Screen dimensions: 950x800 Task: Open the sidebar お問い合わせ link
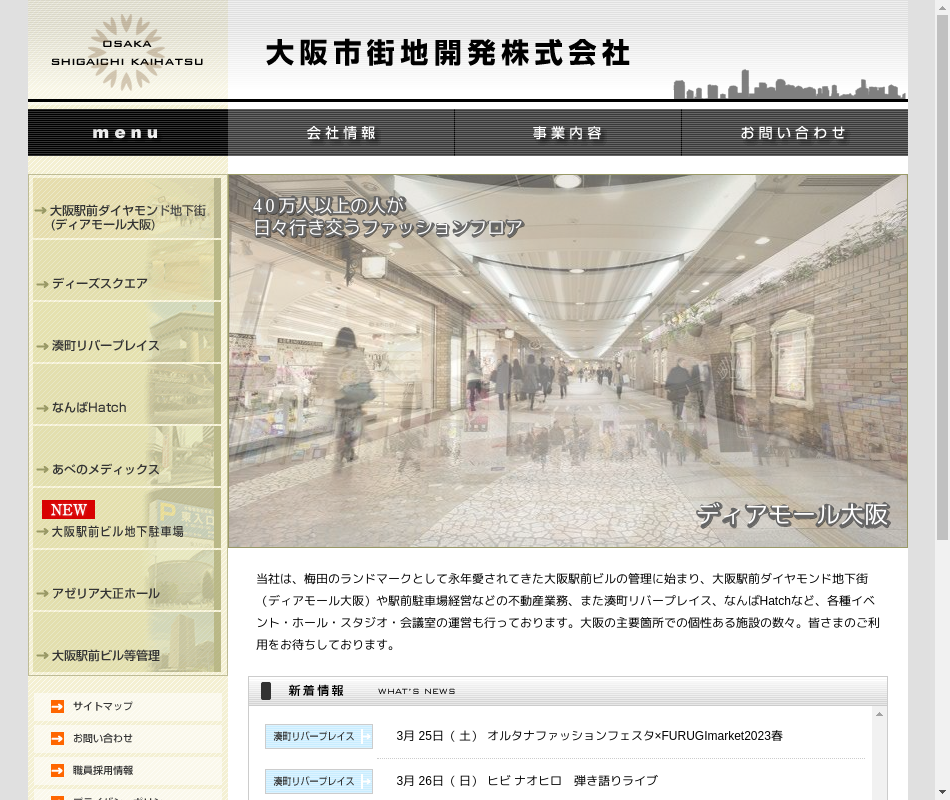[x=102, y=738]
